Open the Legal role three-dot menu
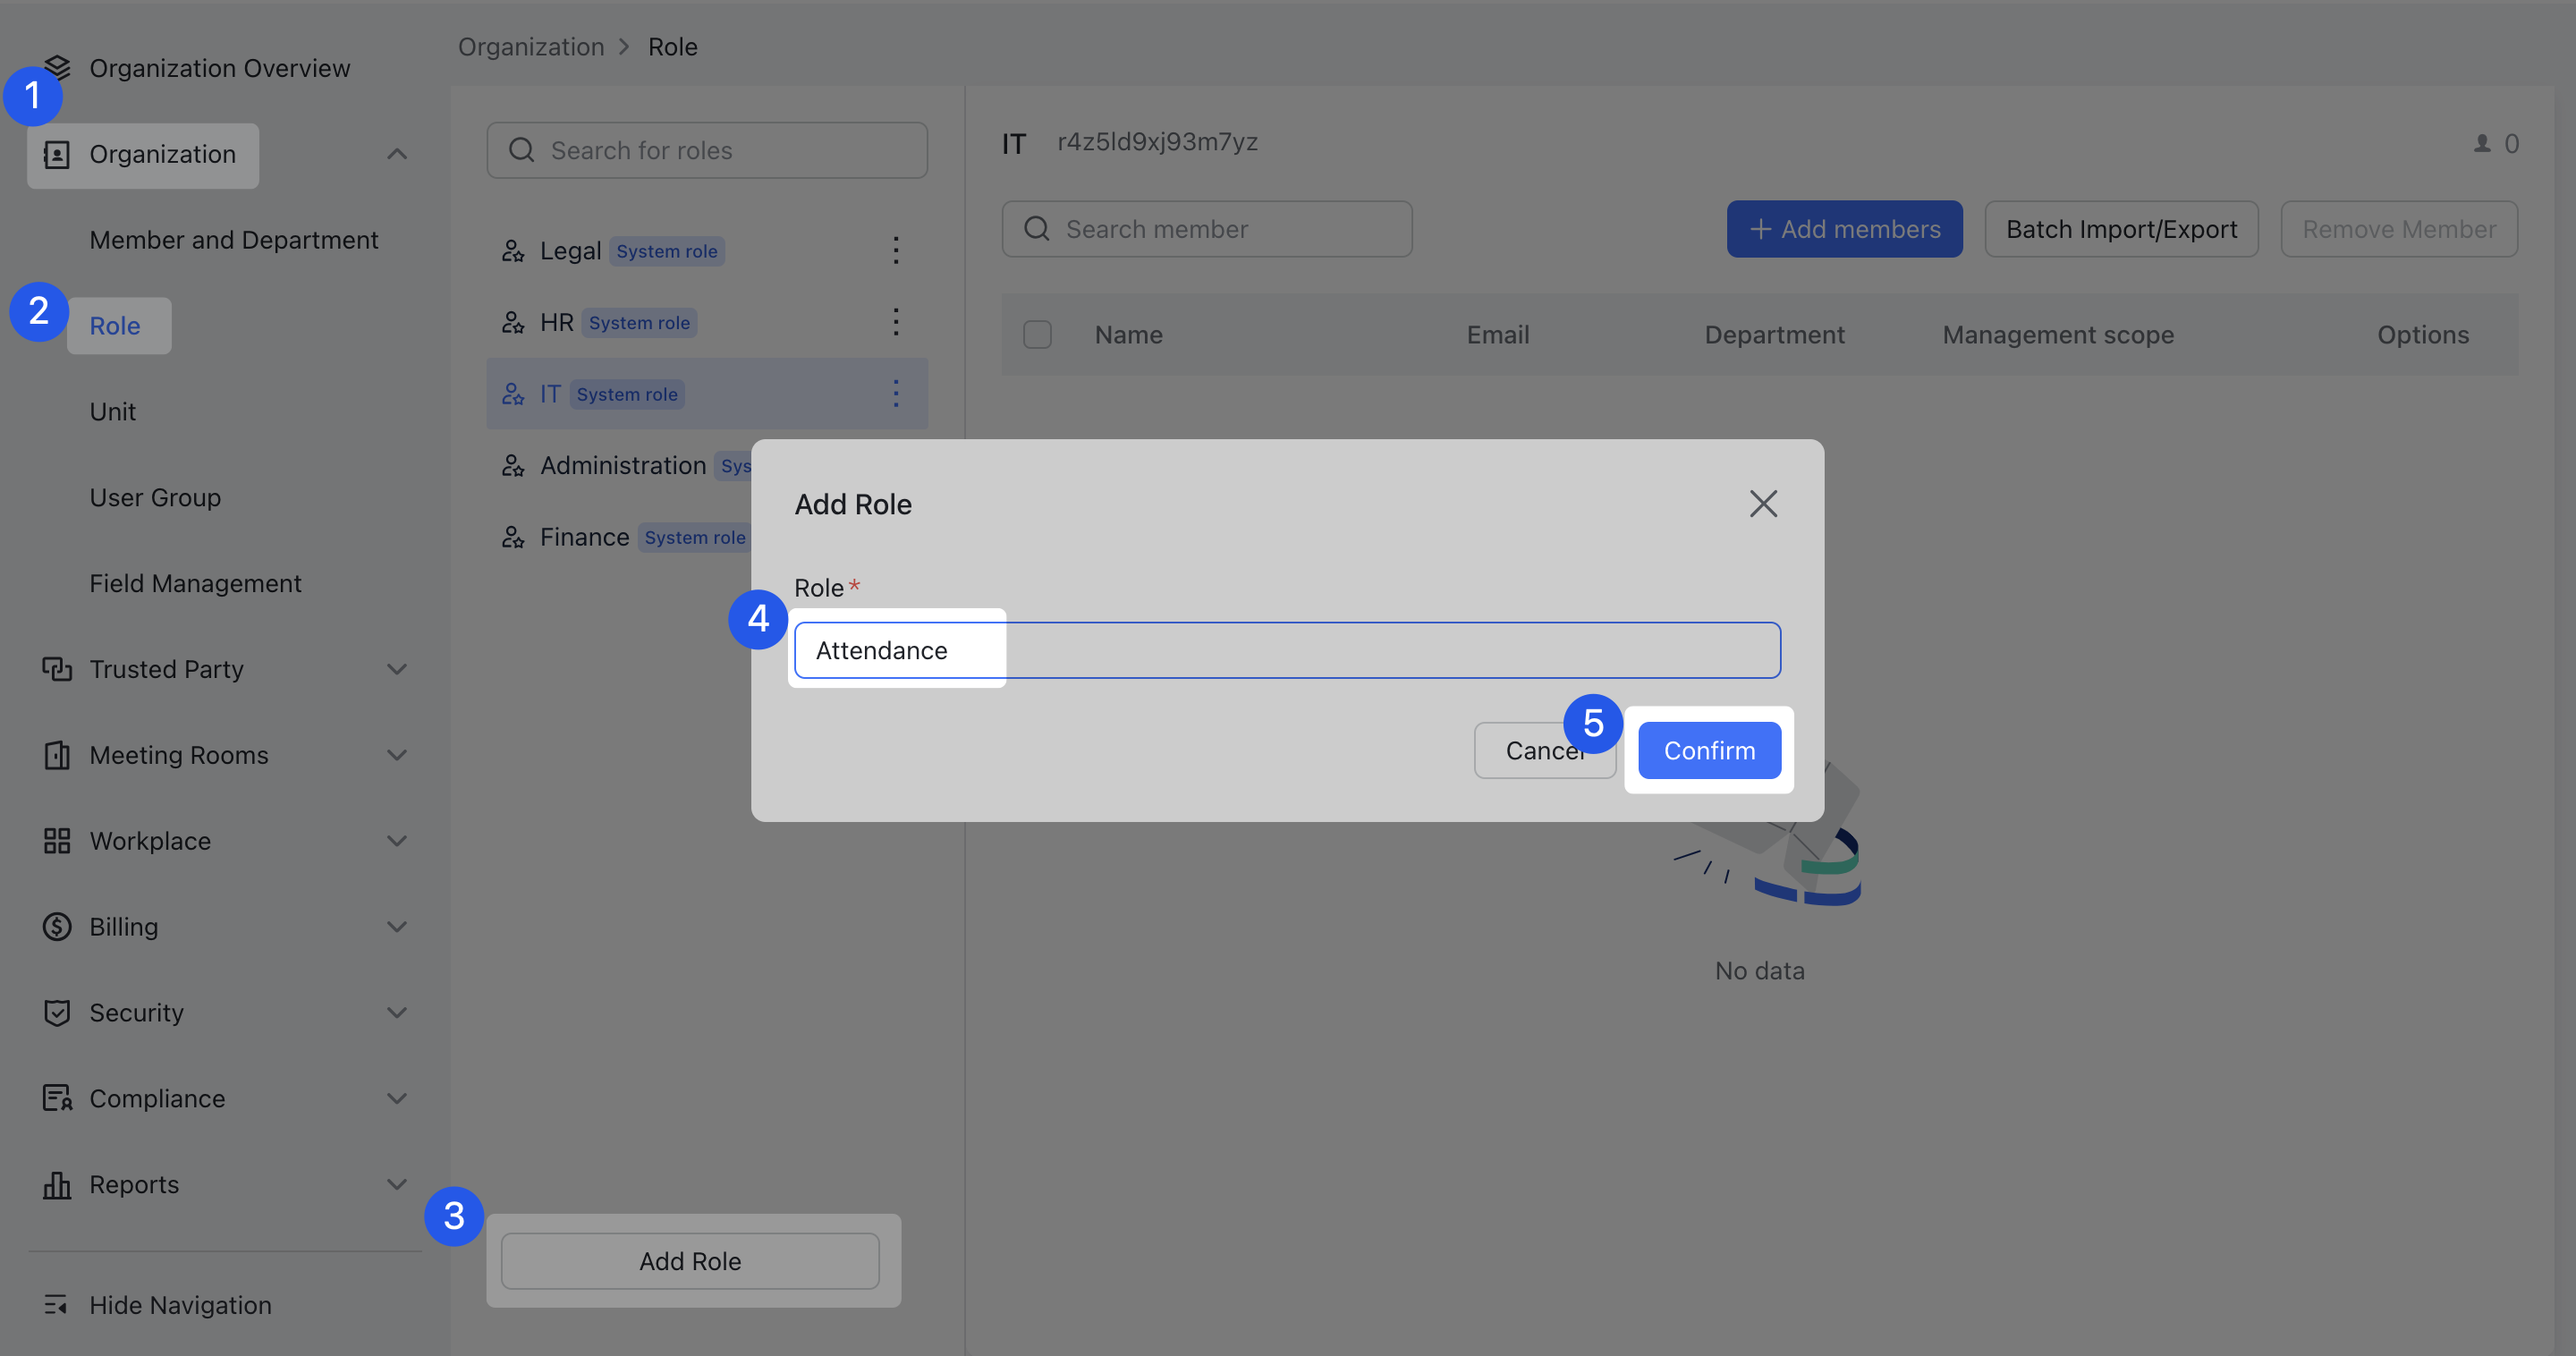Image resolution: width=2576 pixels, height=1356 pixels. click(896, 250)
